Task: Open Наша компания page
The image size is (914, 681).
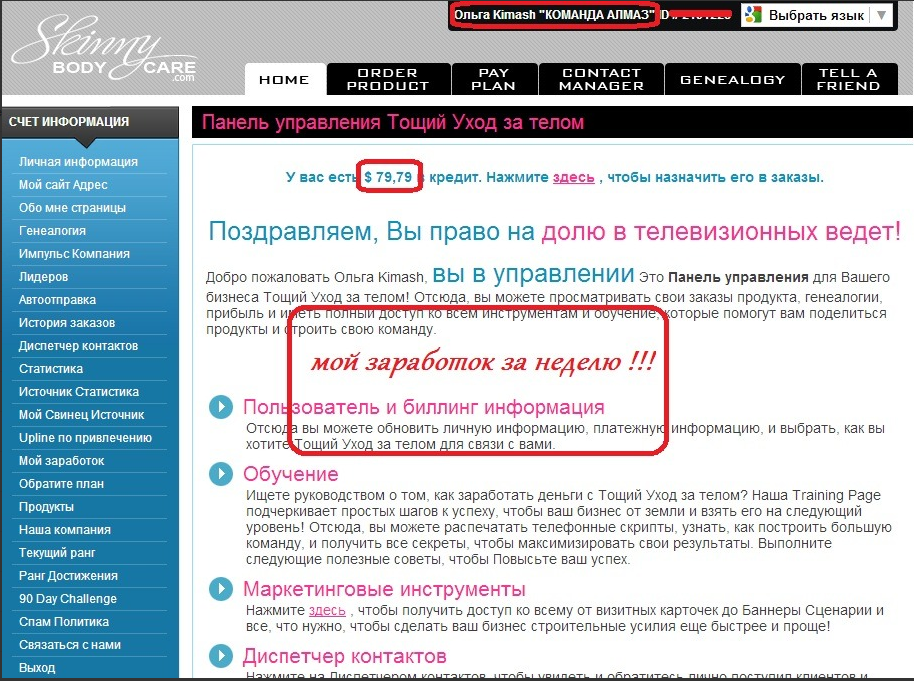Action: pos(65,530)
